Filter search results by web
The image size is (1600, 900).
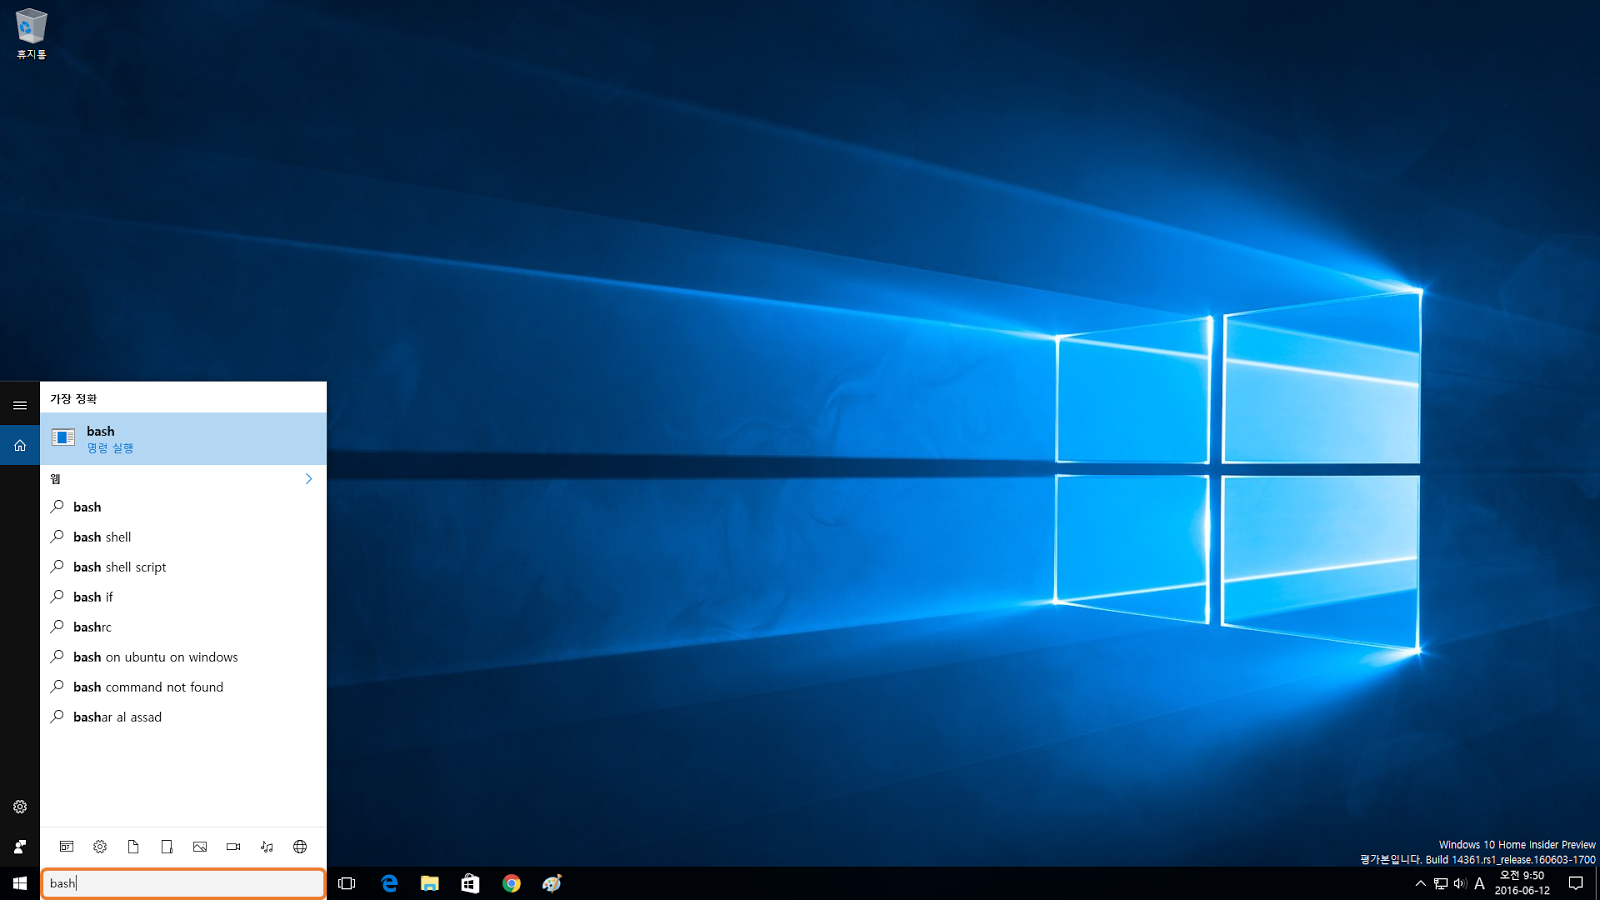[x=299, y=846]
